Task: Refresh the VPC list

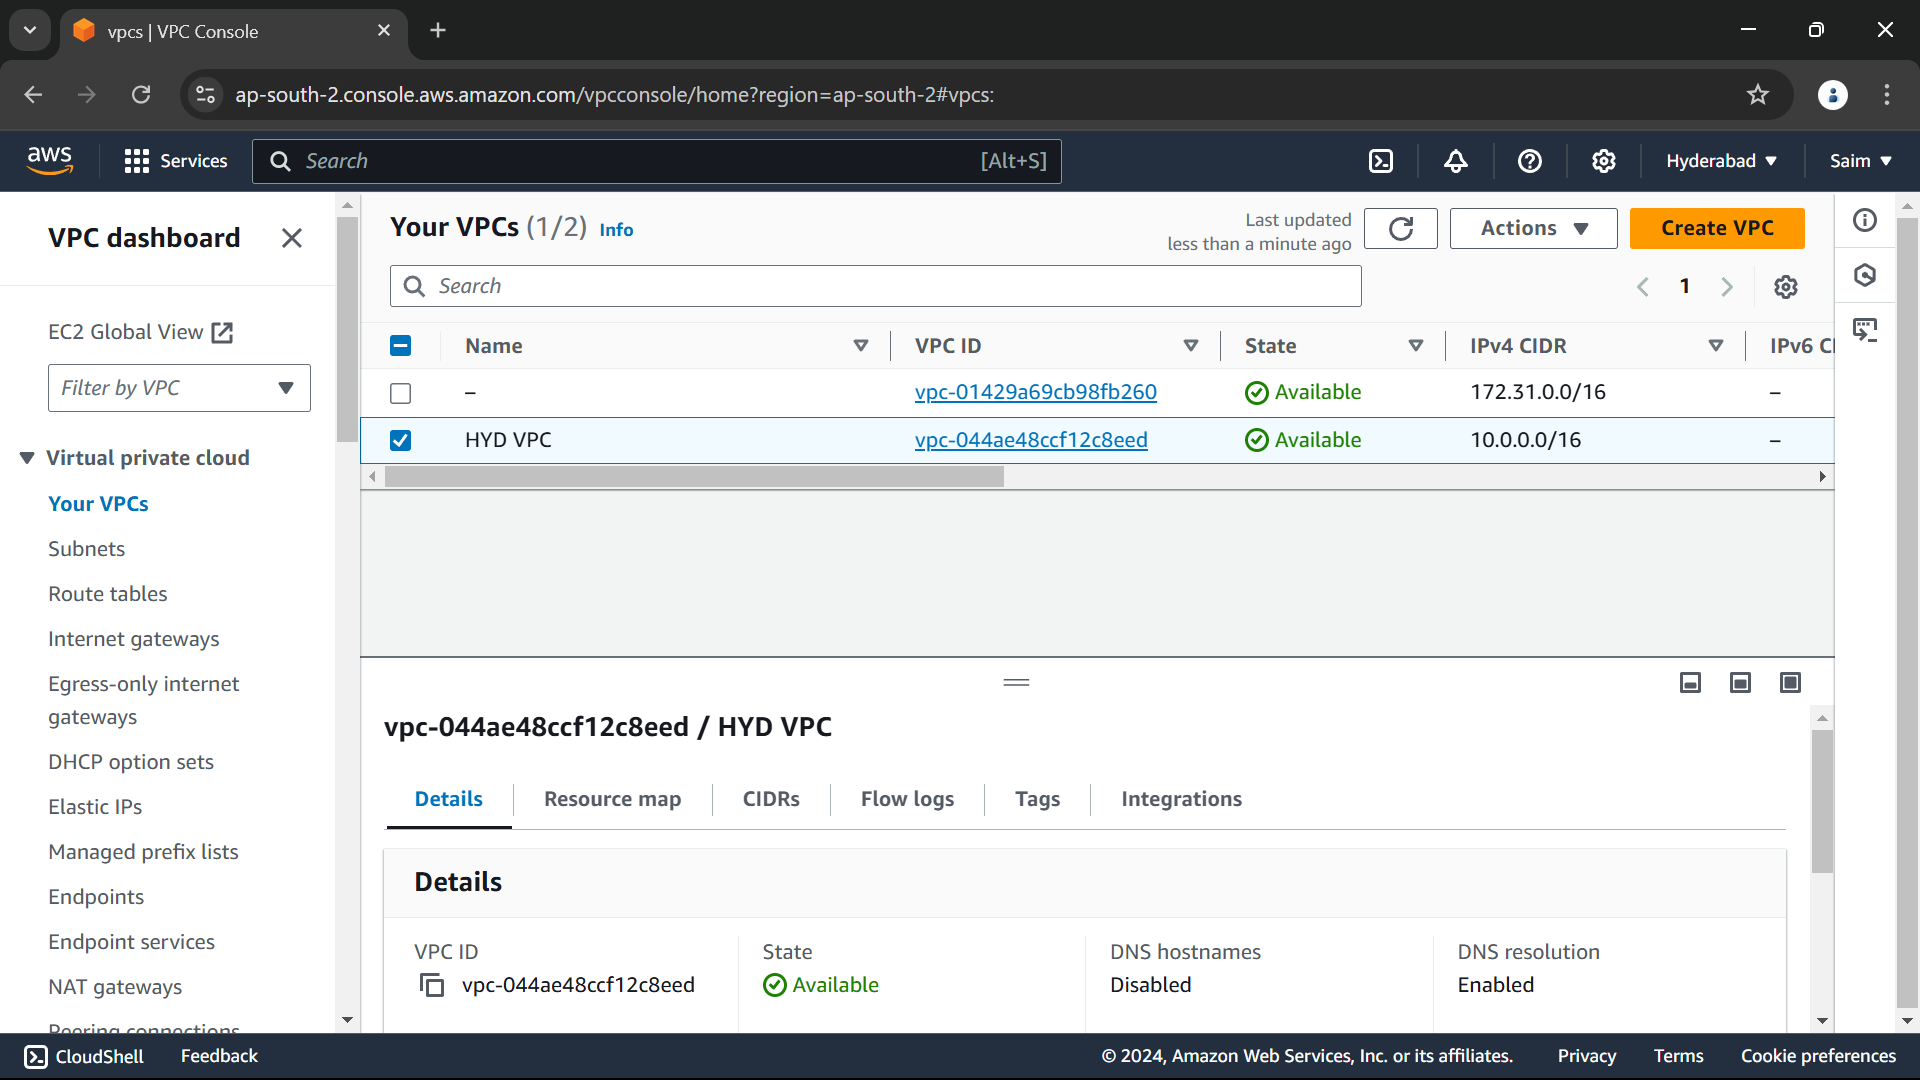Action: click(x=1401, y=228)
